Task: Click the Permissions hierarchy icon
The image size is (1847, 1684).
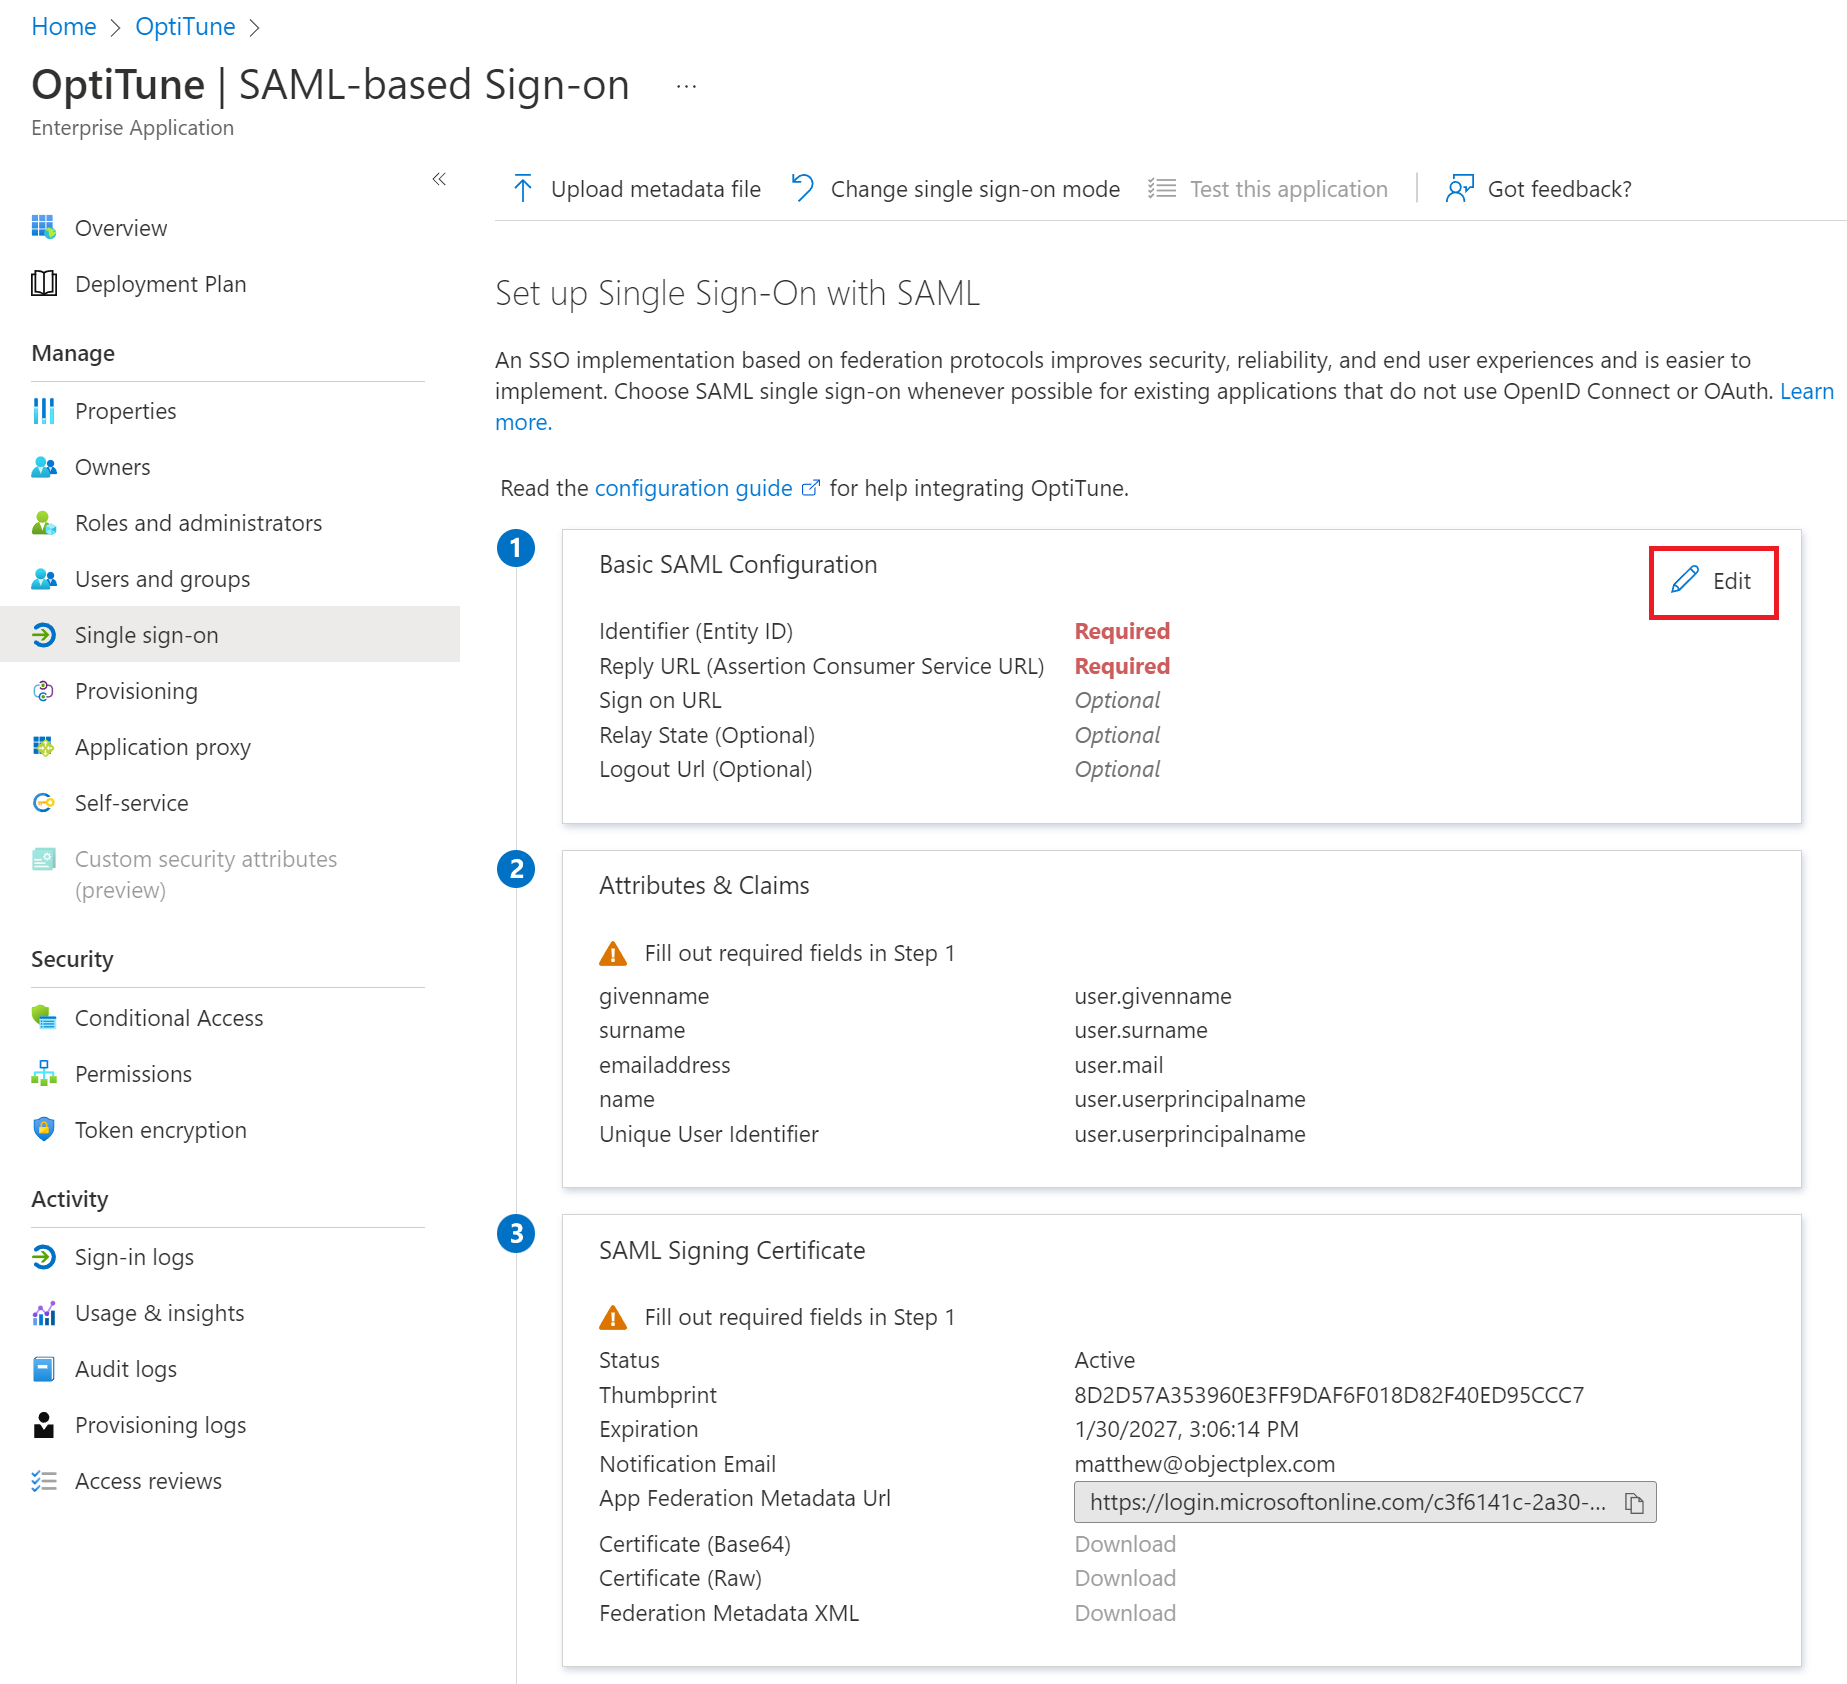Action: pos(44,1073)
